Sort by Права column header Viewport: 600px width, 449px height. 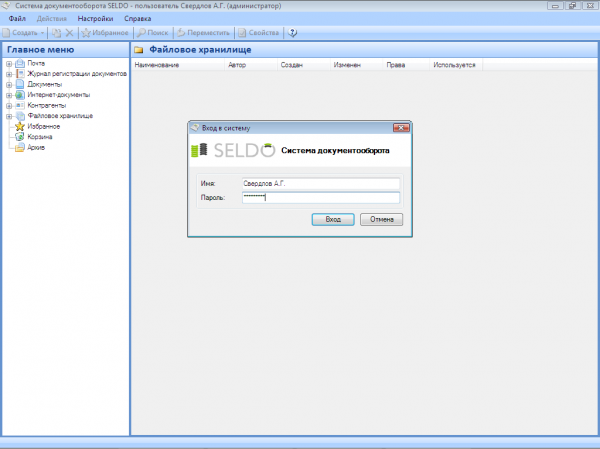pyautogui.click(x=406, y=65)
